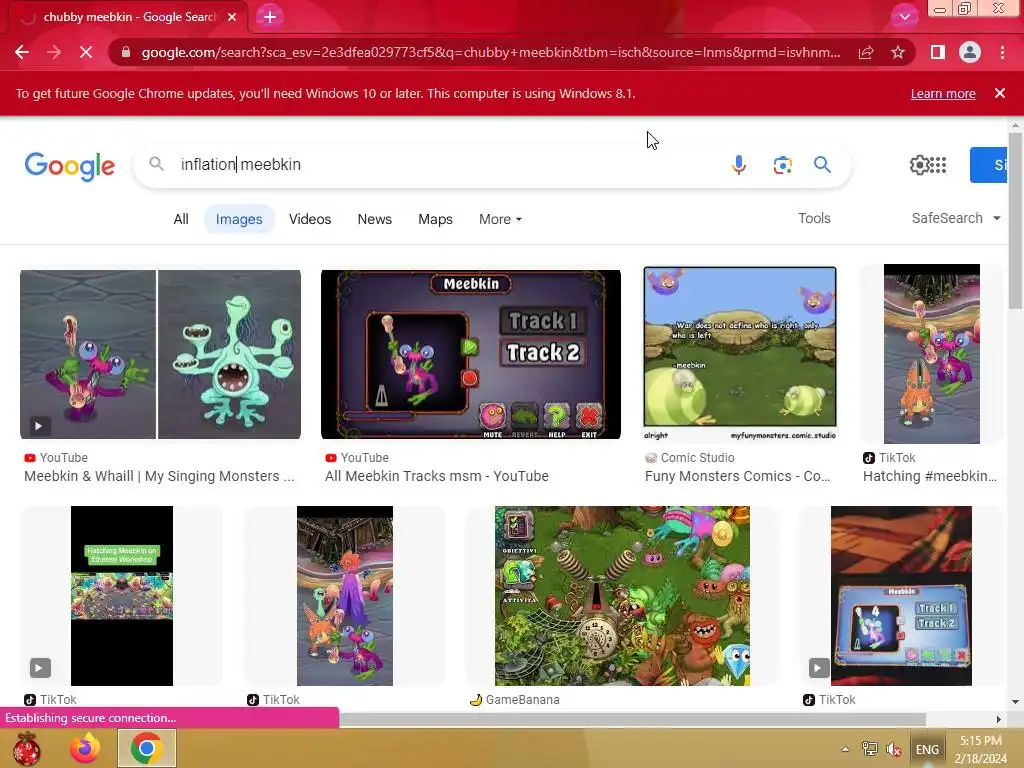The width and height of the screenshot is (1024, 768).
Task: Open the Chrome profile avatar
Action: click(x=970, y=52)
